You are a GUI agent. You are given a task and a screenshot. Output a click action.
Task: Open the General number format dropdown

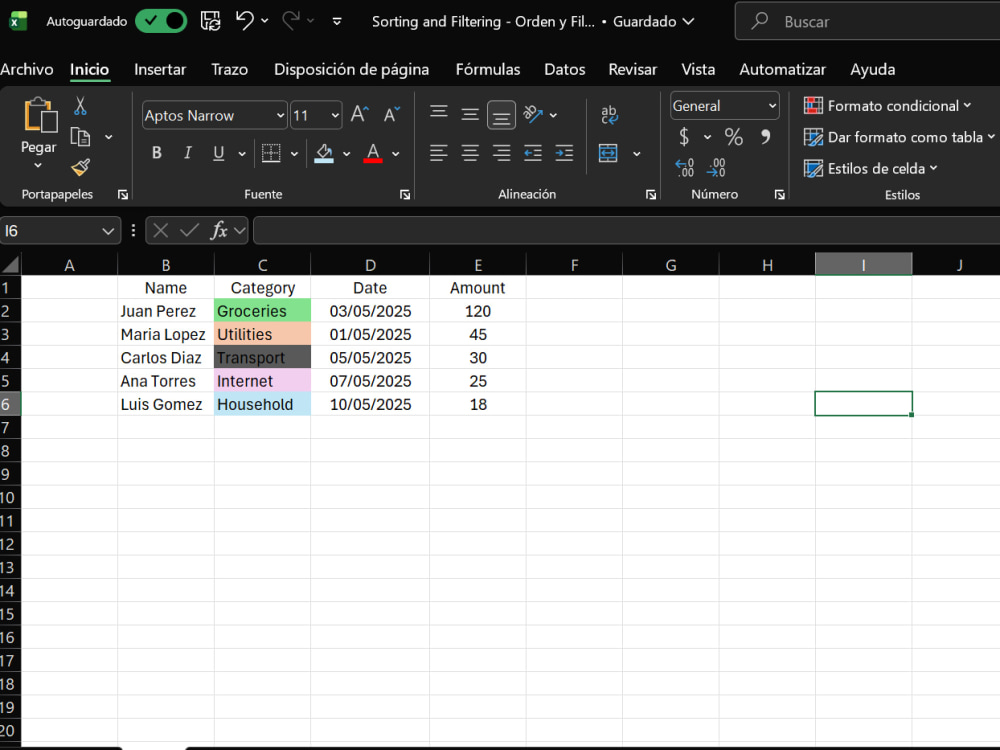point(772,106)
